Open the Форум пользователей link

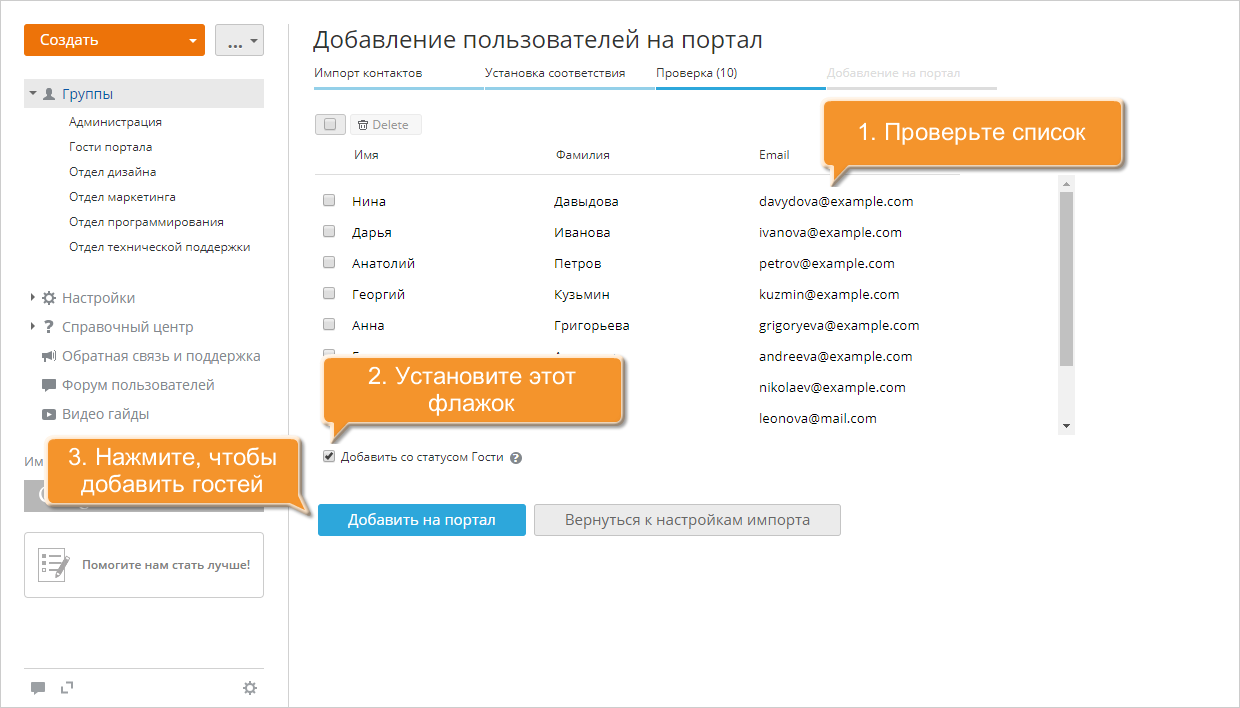(x=138, y=385)
